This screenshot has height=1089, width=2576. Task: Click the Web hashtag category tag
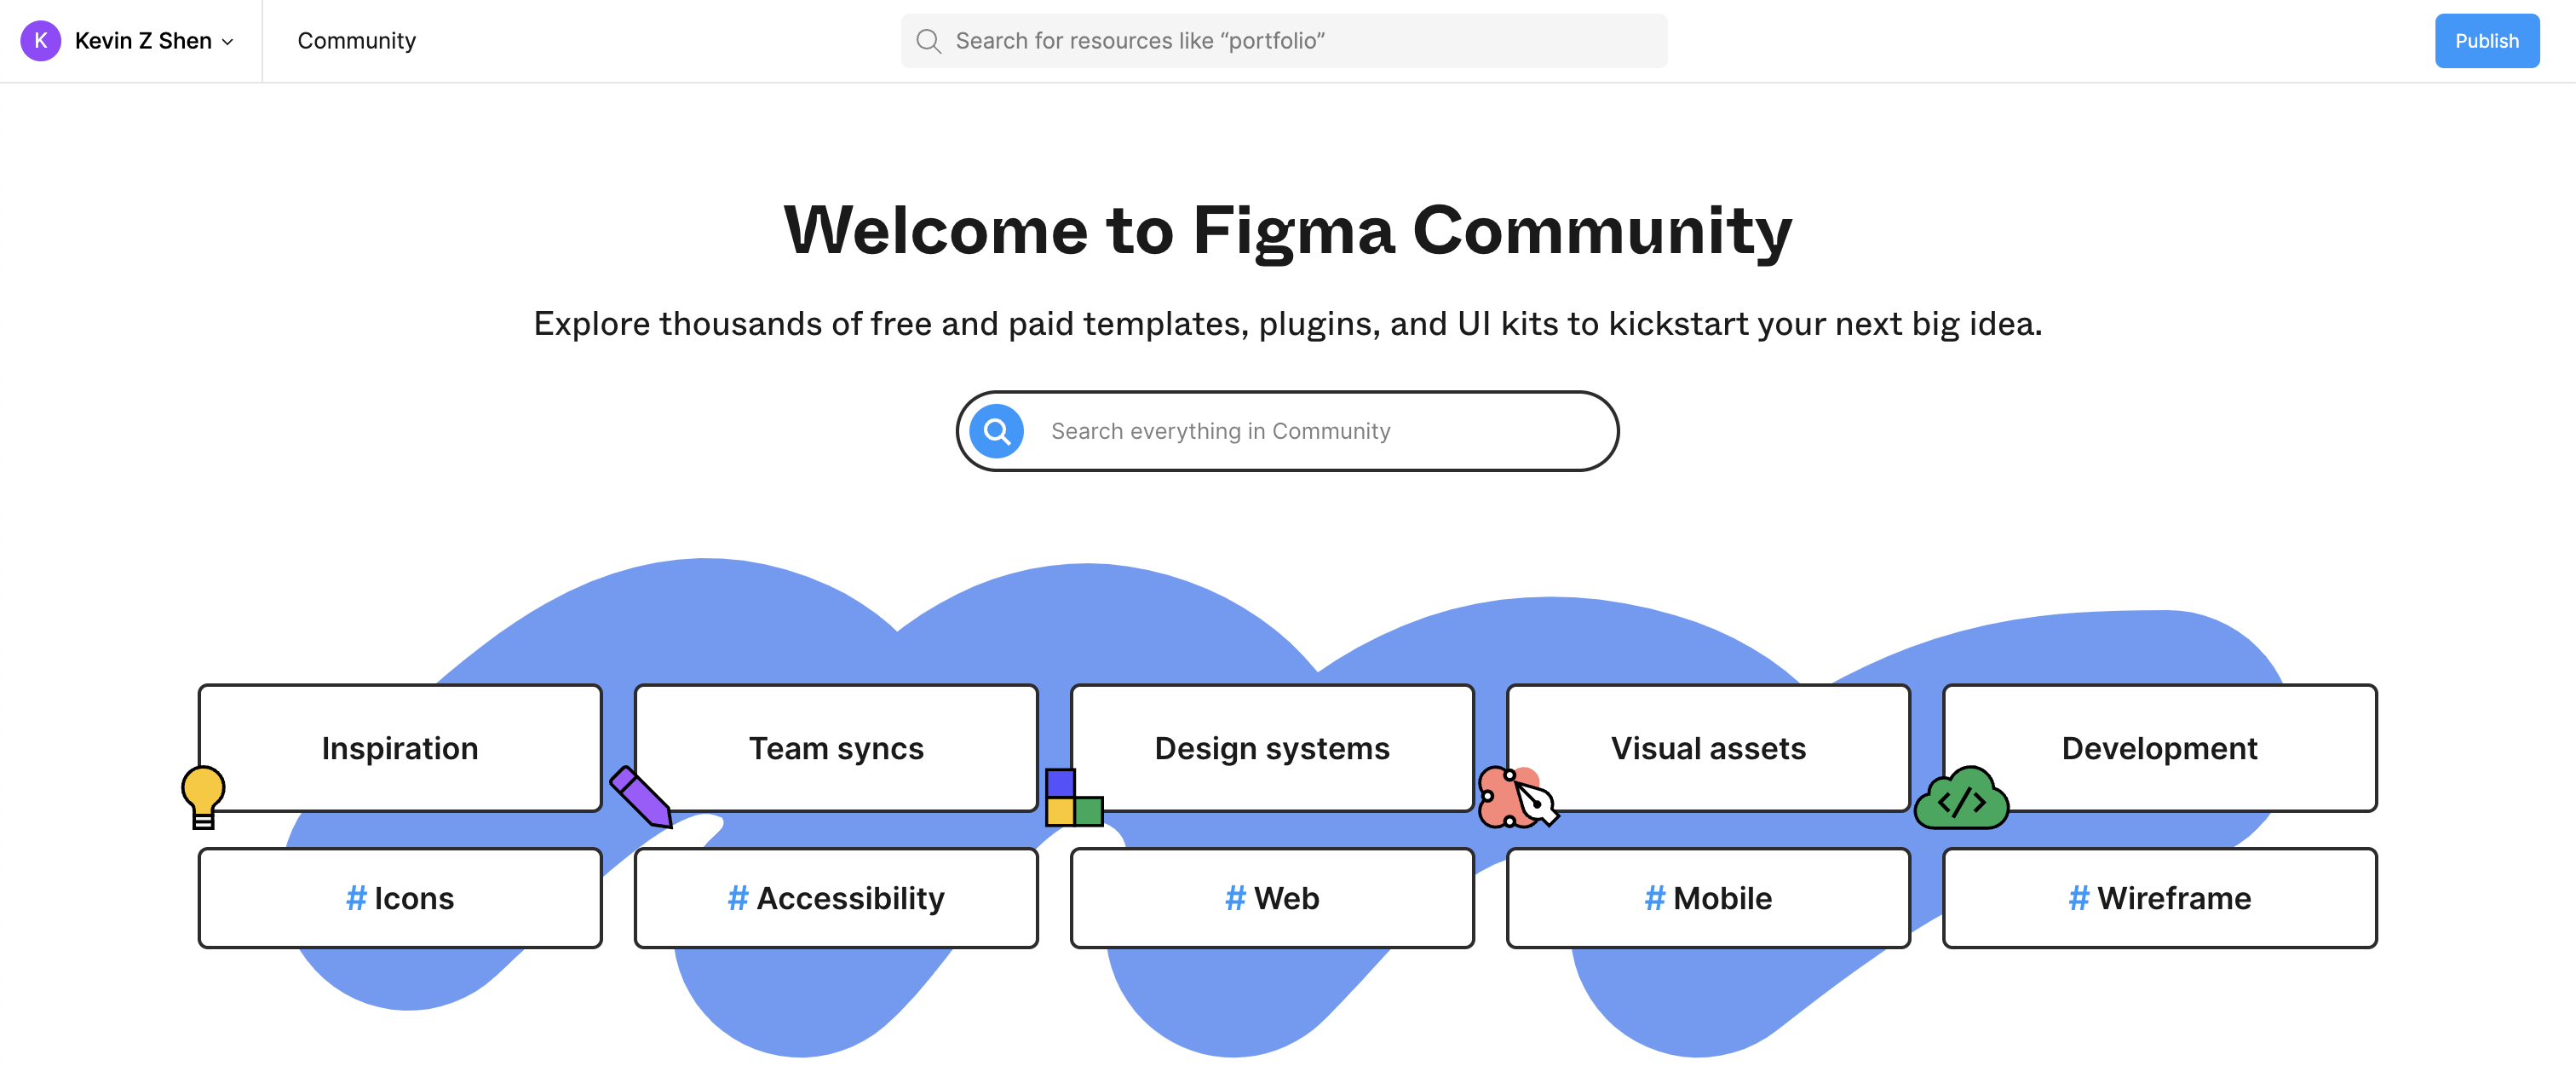[x=1272, y=896]
